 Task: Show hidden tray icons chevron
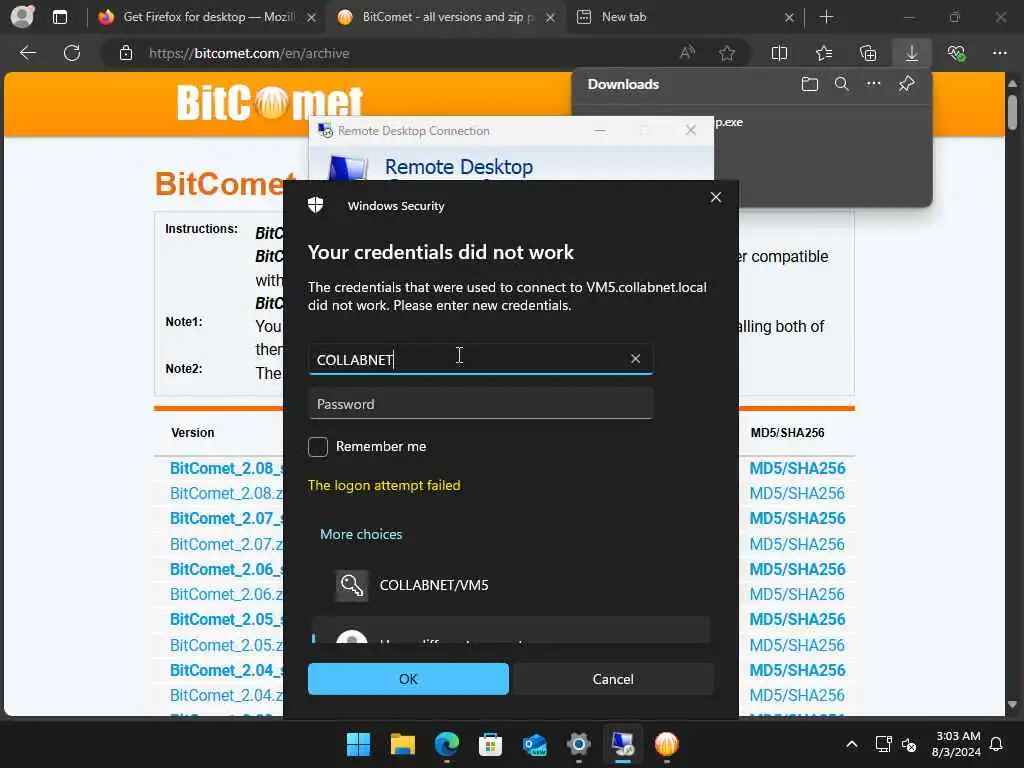coord(852,744)
